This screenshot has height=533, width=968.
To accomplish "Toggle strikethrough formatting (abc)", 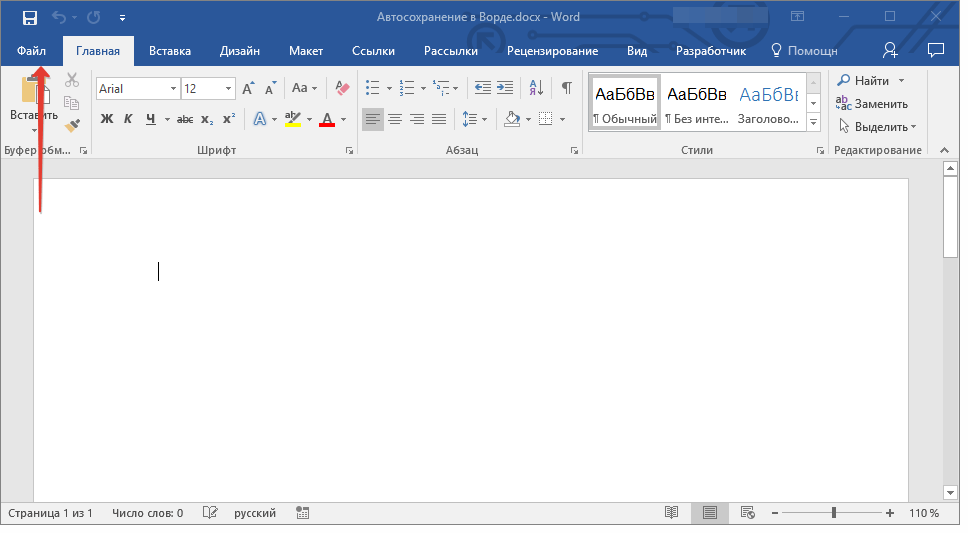I will pos(184,119).
